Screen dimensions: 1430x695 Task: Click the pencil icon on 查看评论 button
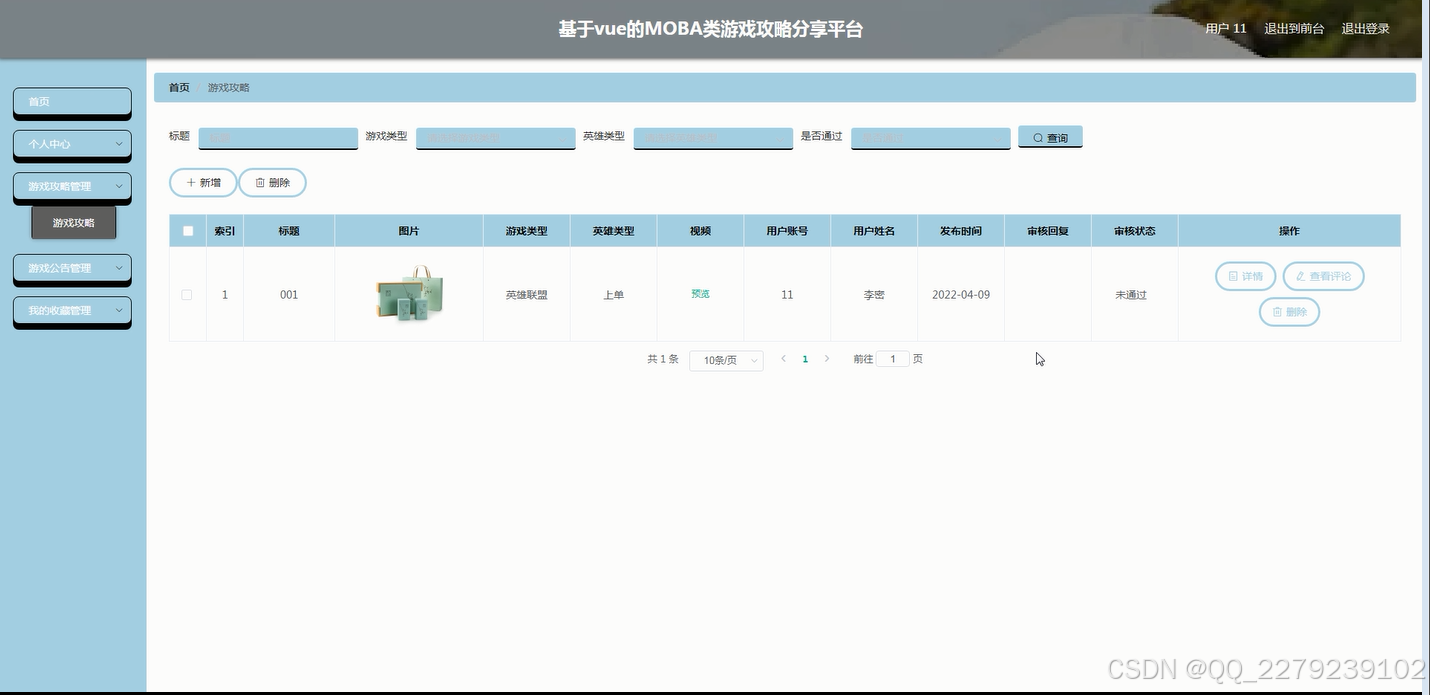(1302, 276)
